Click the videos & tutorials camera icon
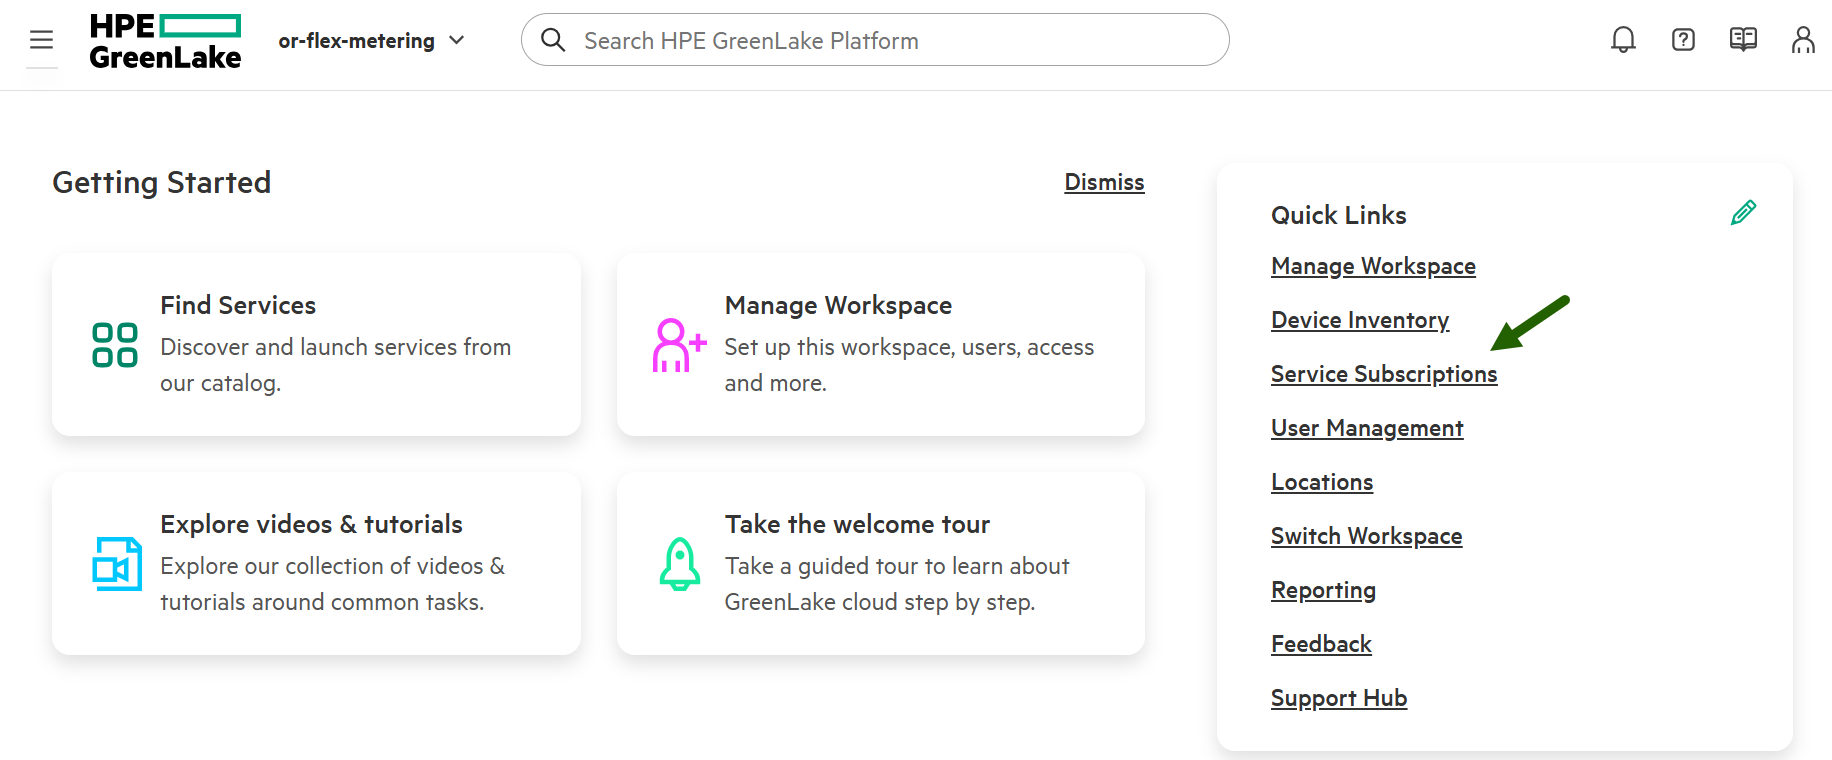 coord(117,564)
